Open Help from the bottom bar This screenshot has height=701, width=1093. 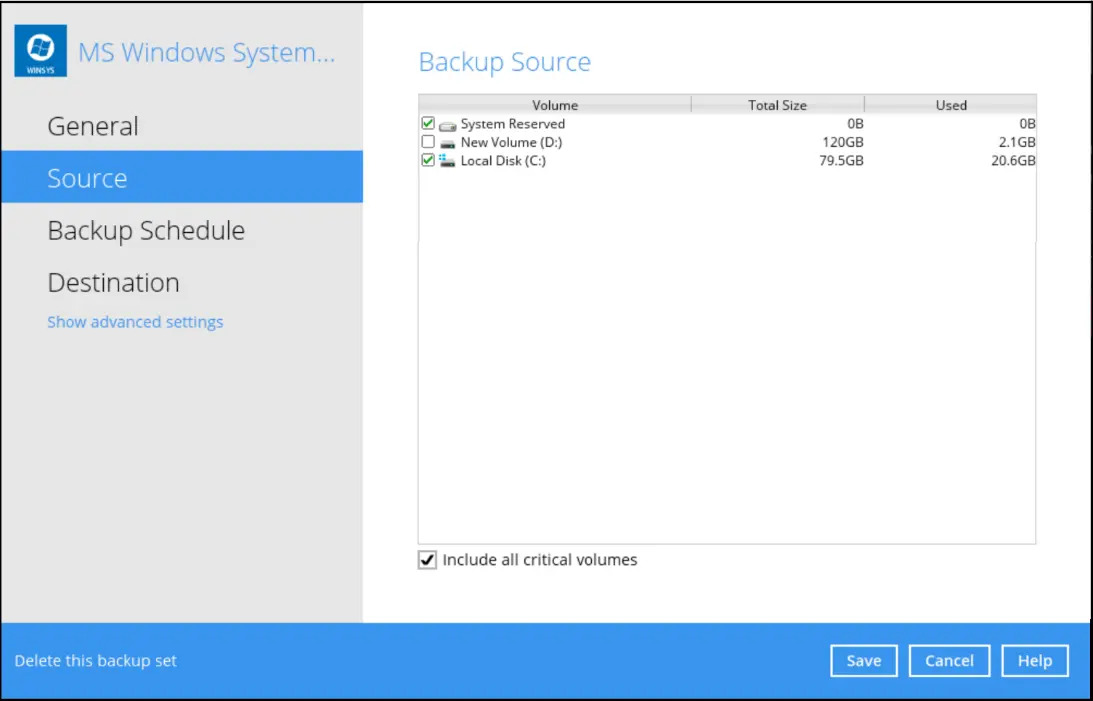pos(1035,661)
